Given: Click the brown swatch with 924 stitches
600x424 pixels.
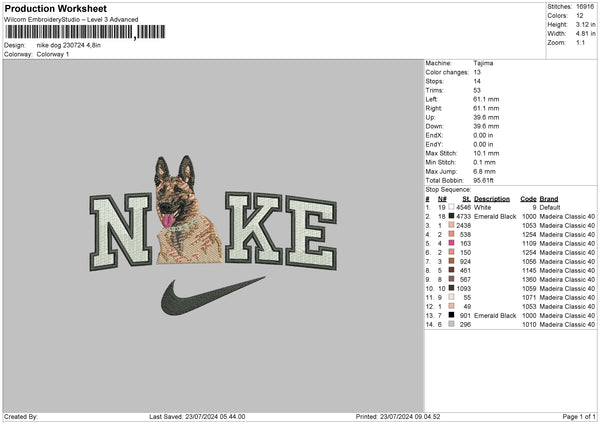Looking at the screenshot, I should pos(451,261).
